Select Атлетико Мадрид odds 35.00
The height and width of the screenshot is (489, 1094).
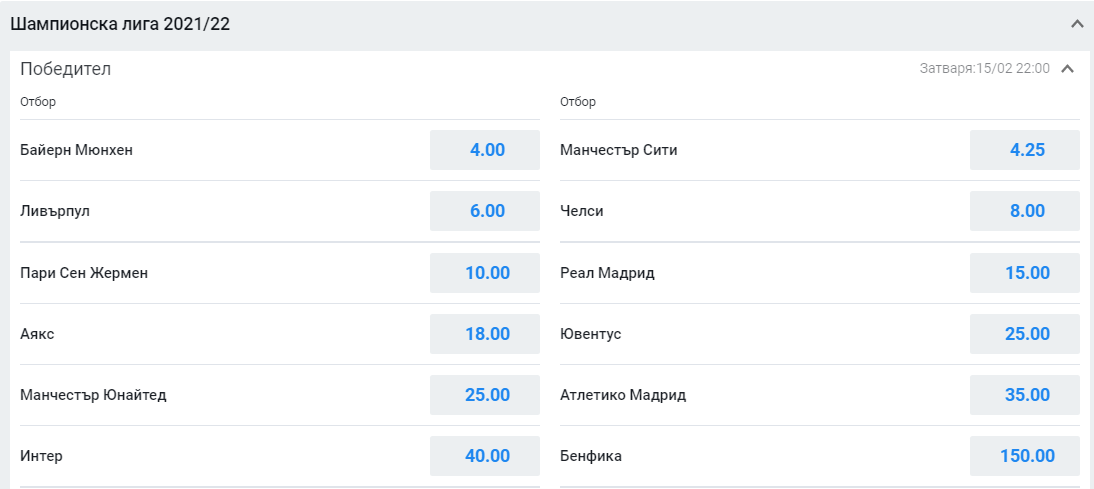[x=1025, y=395]
